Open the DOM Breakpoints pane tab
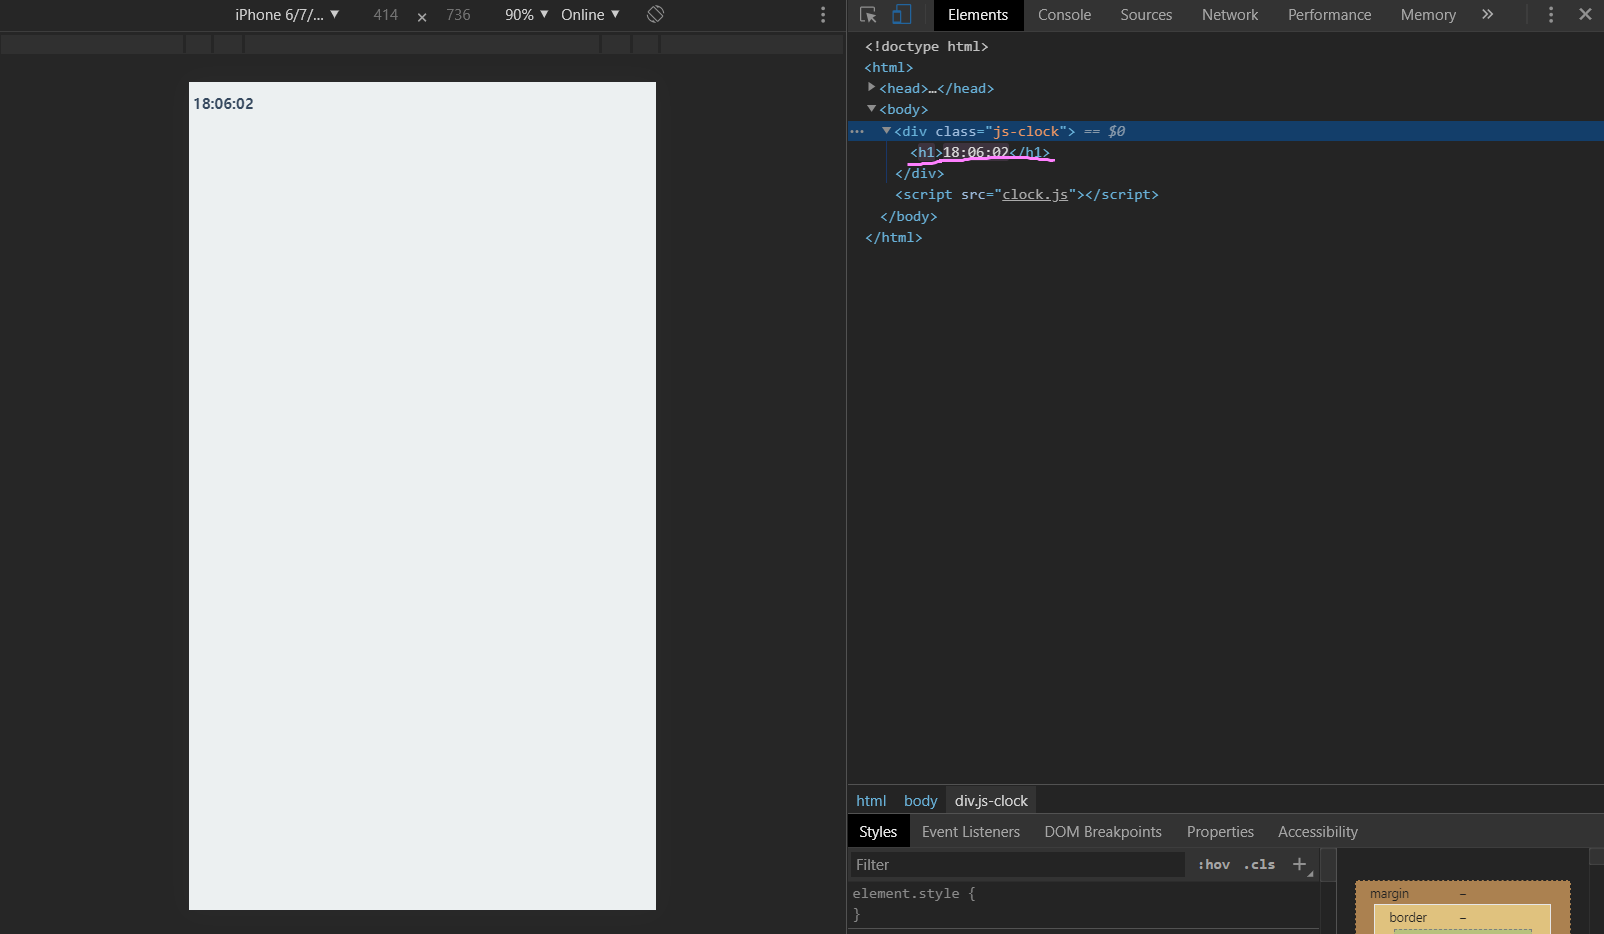This screenshot has height=934, width=1604. click(x=1103, y=832)
